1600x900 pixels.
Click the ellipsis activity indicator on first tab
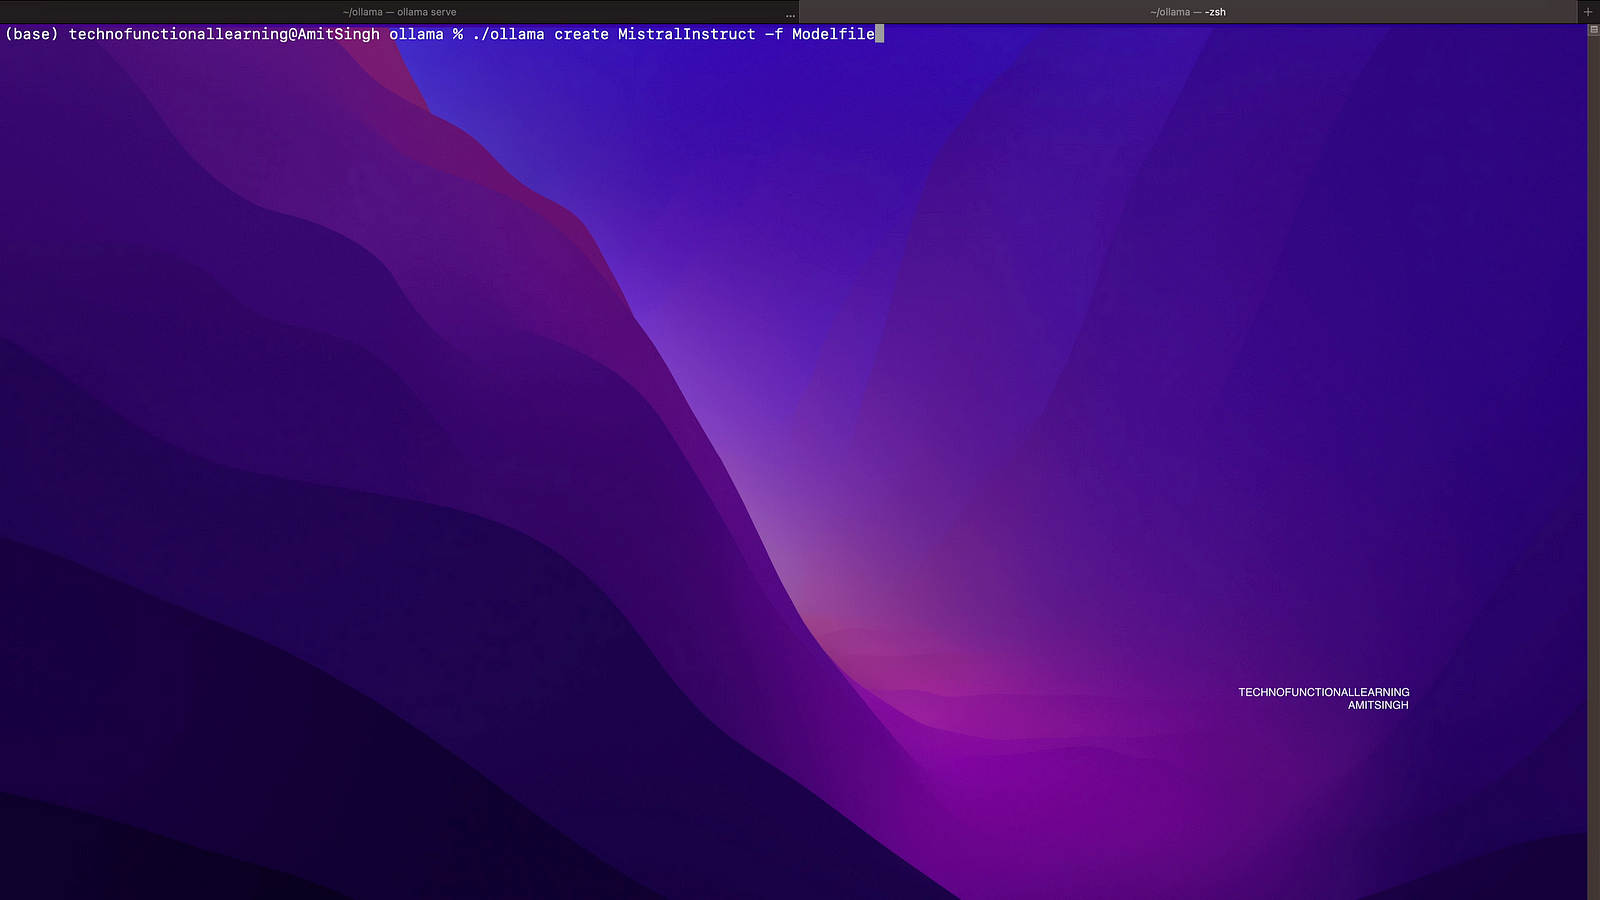[790, 14]
